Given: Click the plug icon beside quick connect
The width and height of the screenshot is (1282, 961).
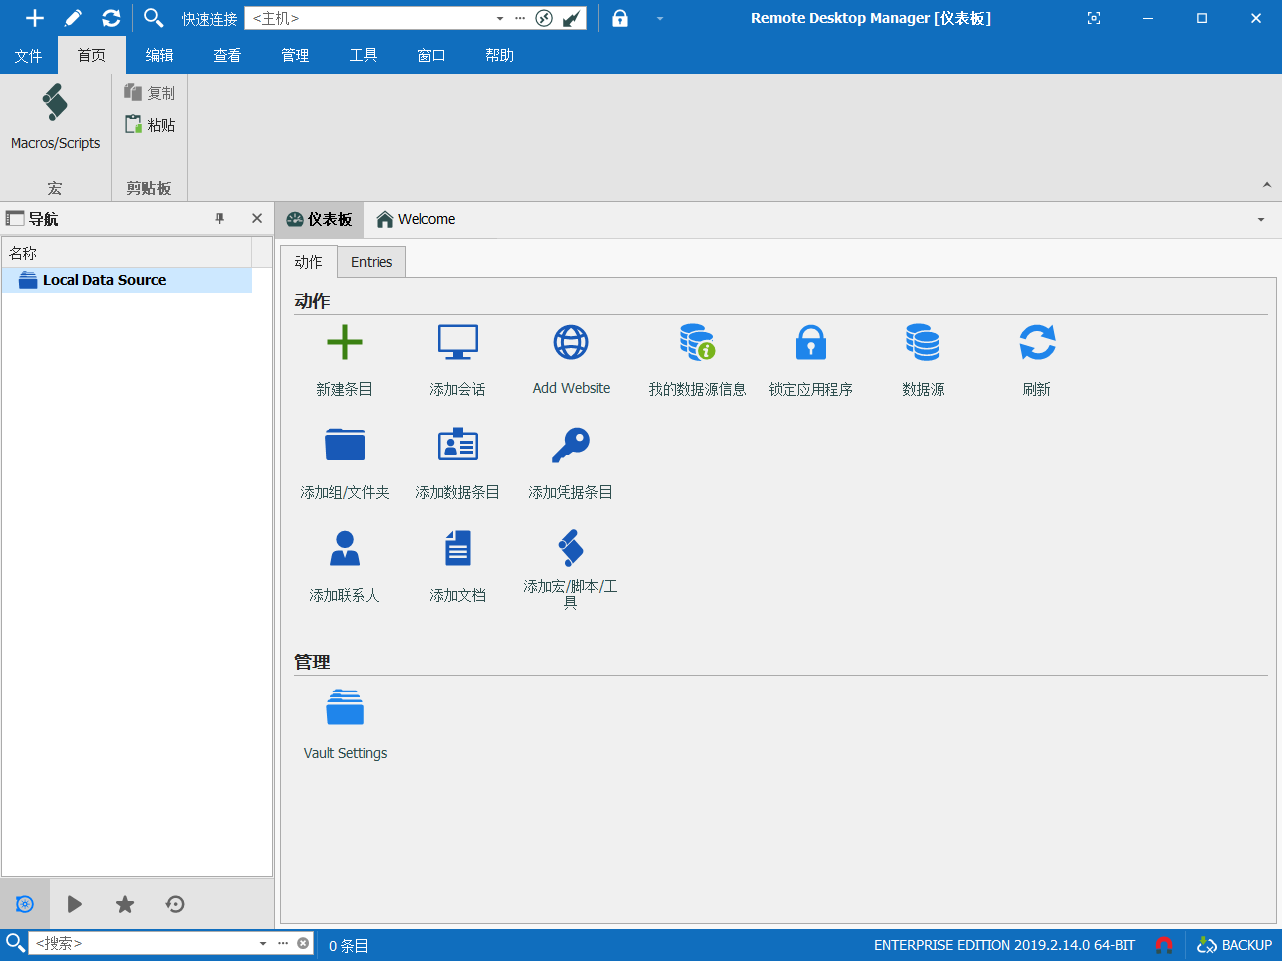Looking at the screenshot, I should click(572, 18).
